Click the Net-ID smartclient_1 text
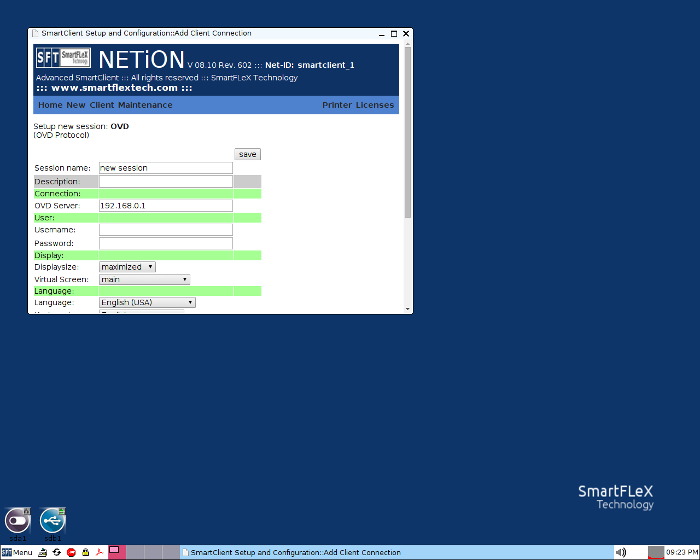 point(309,65)
